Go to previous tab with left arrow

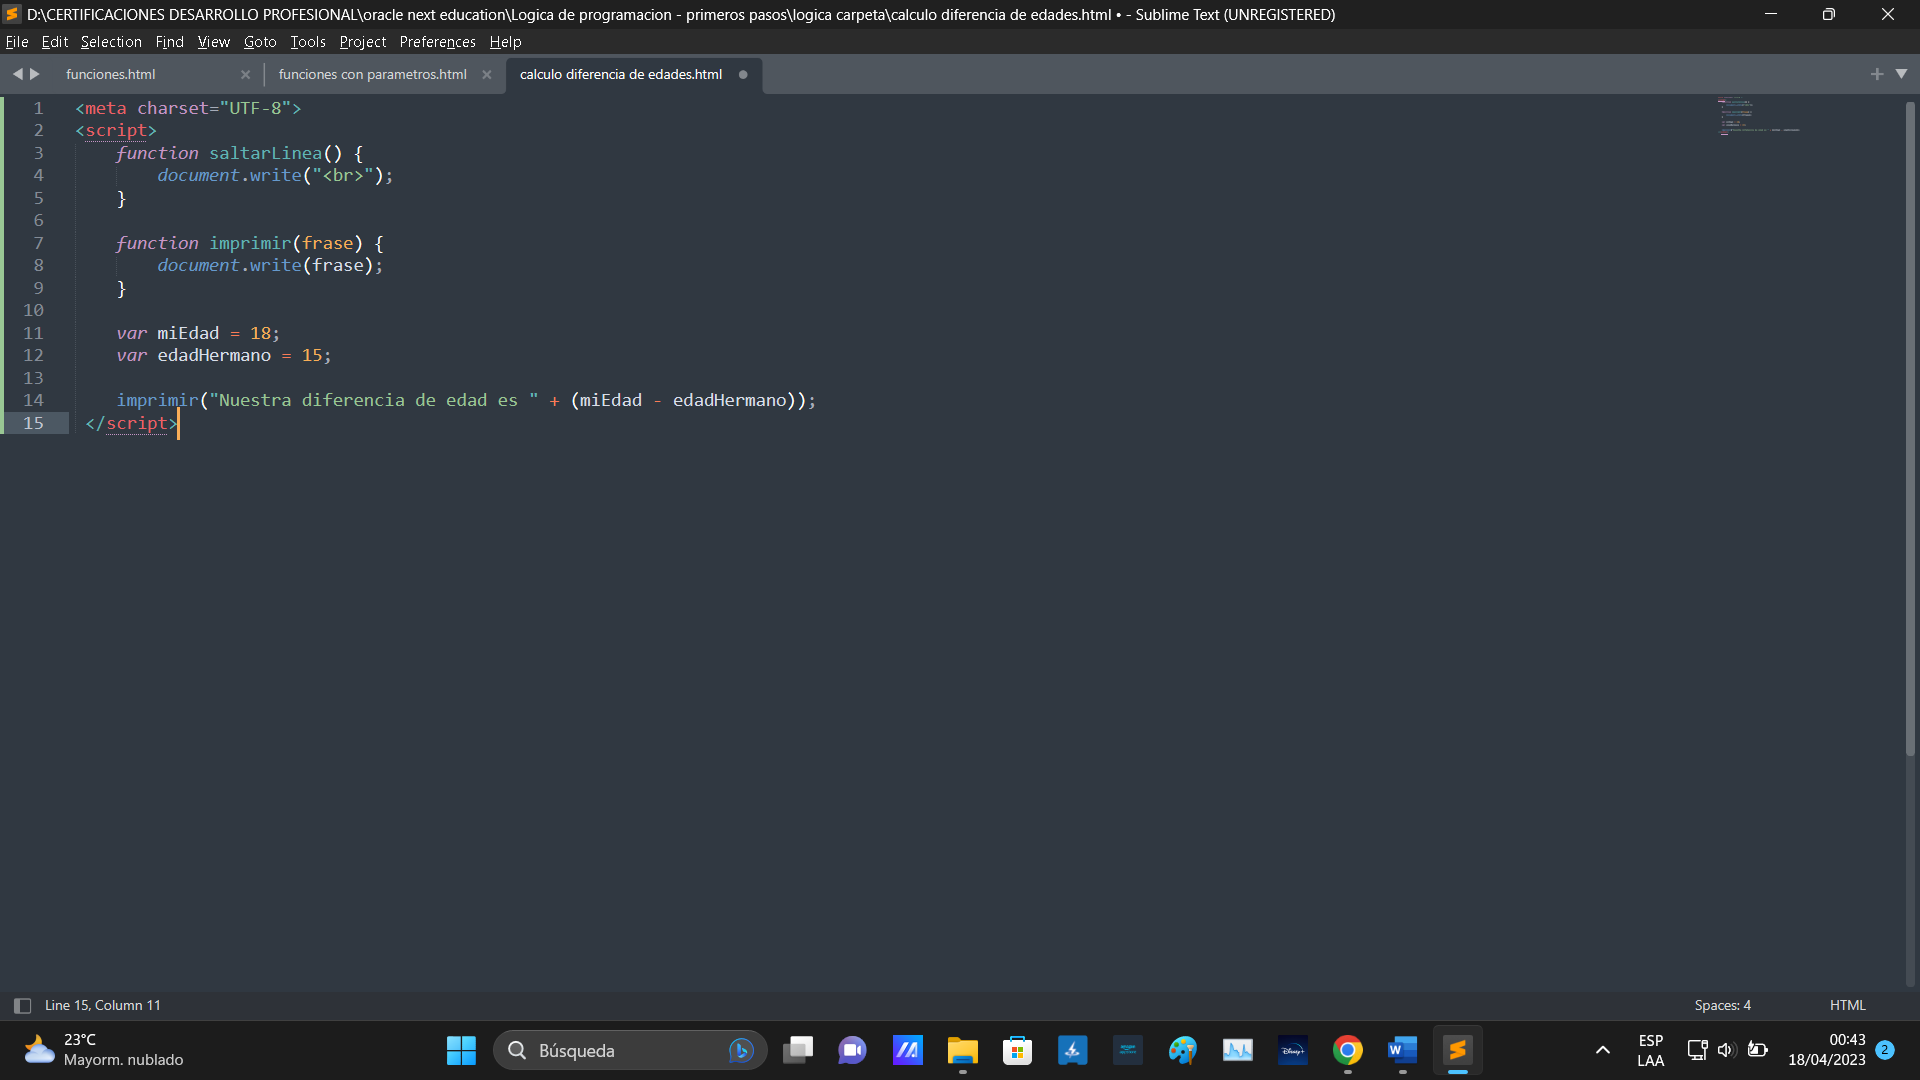(17, 74)
